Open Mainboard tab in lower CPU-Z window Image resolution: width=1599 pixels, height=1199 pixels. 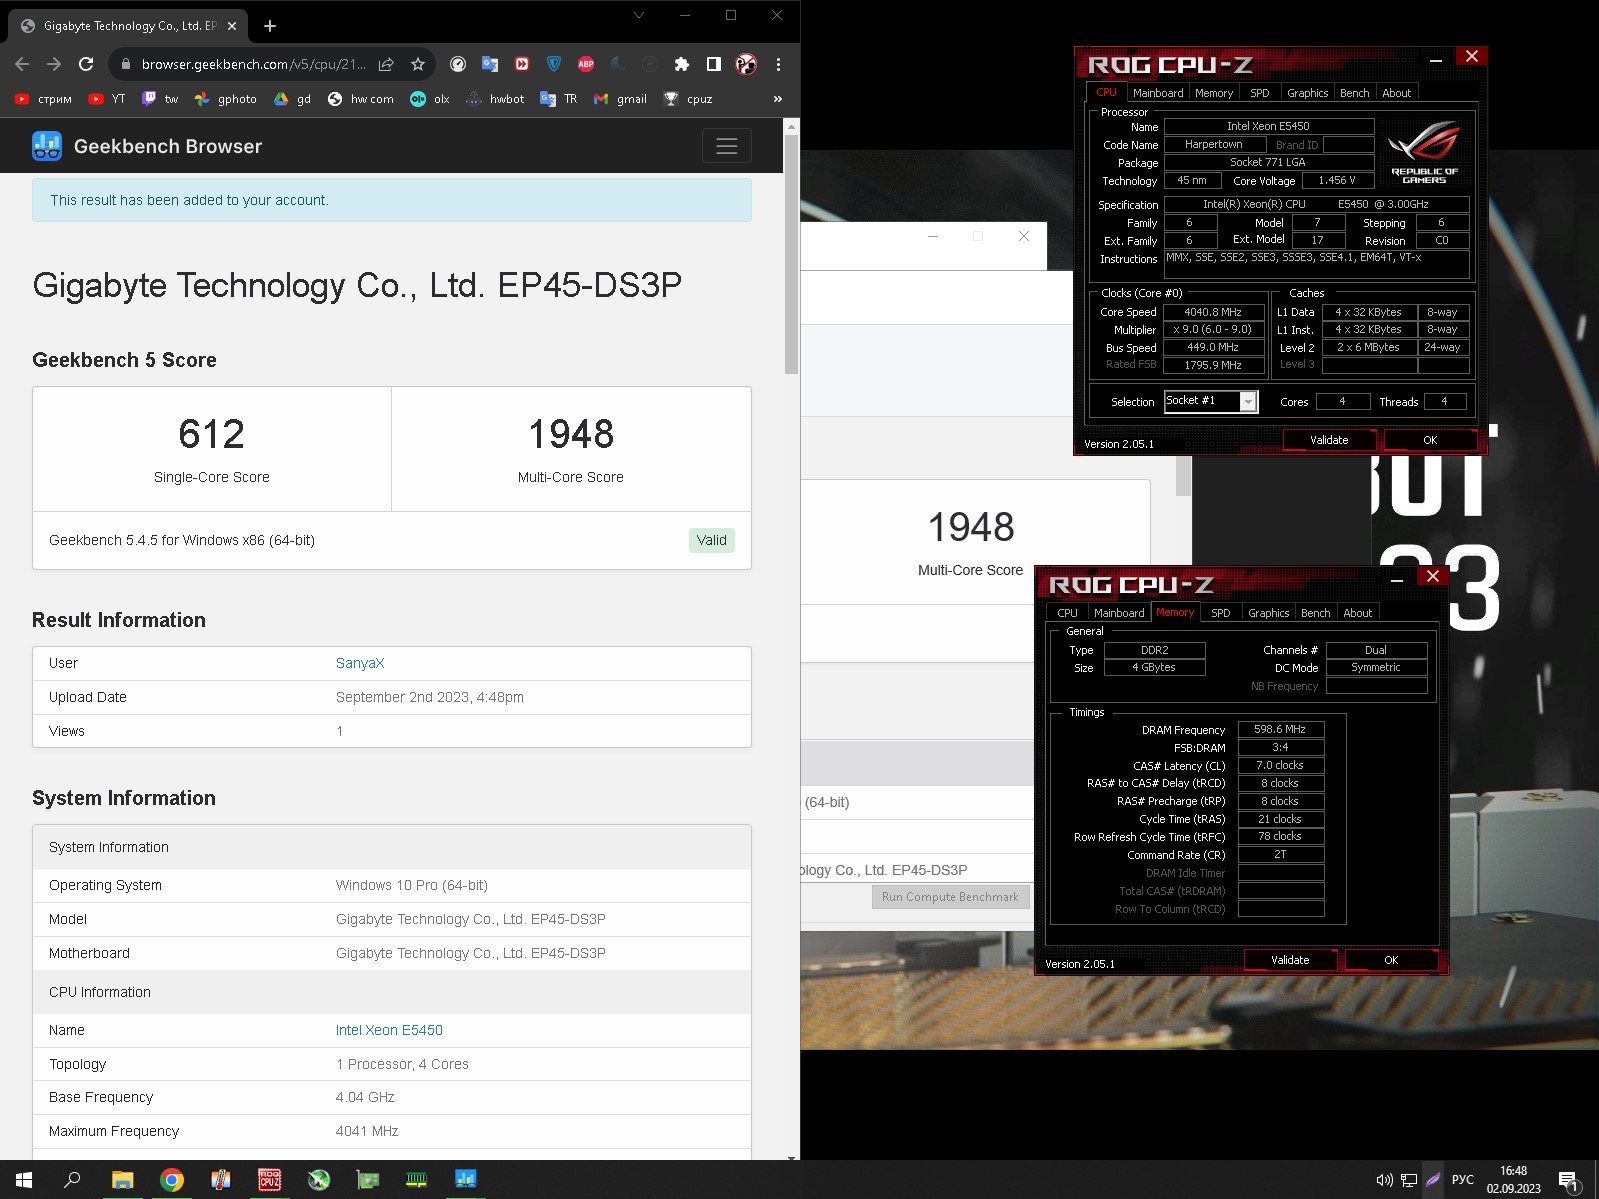[x=1119, y=613]
